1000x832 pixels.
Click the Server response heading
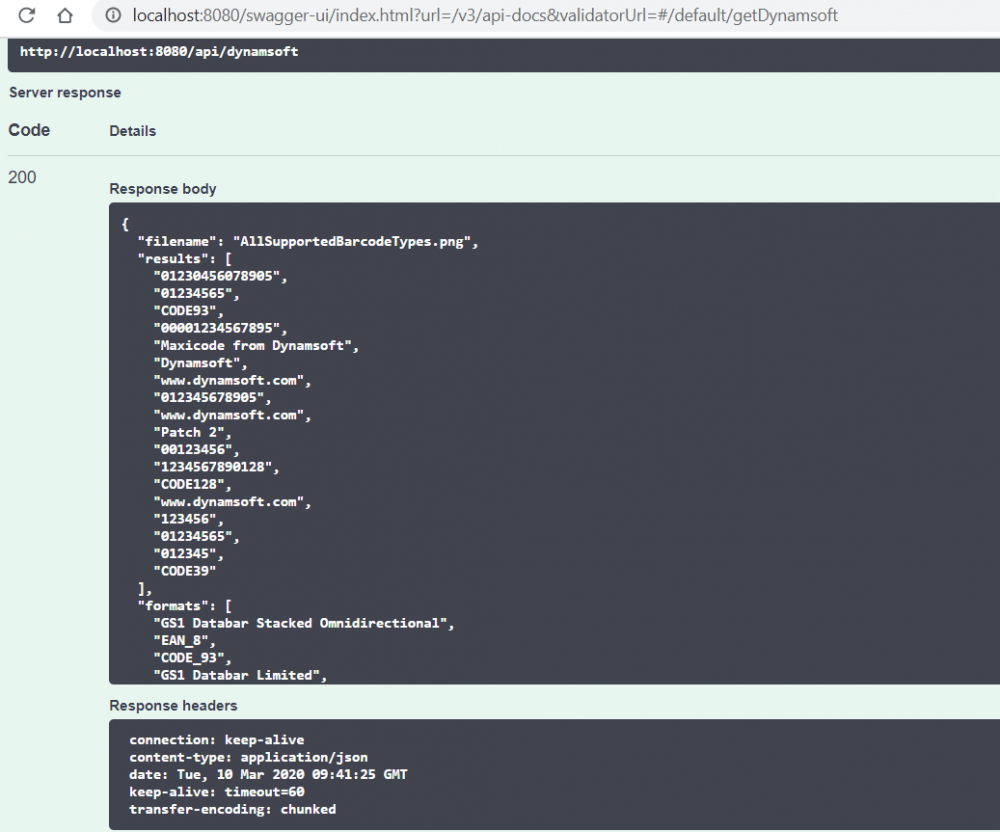pos(64,92)
